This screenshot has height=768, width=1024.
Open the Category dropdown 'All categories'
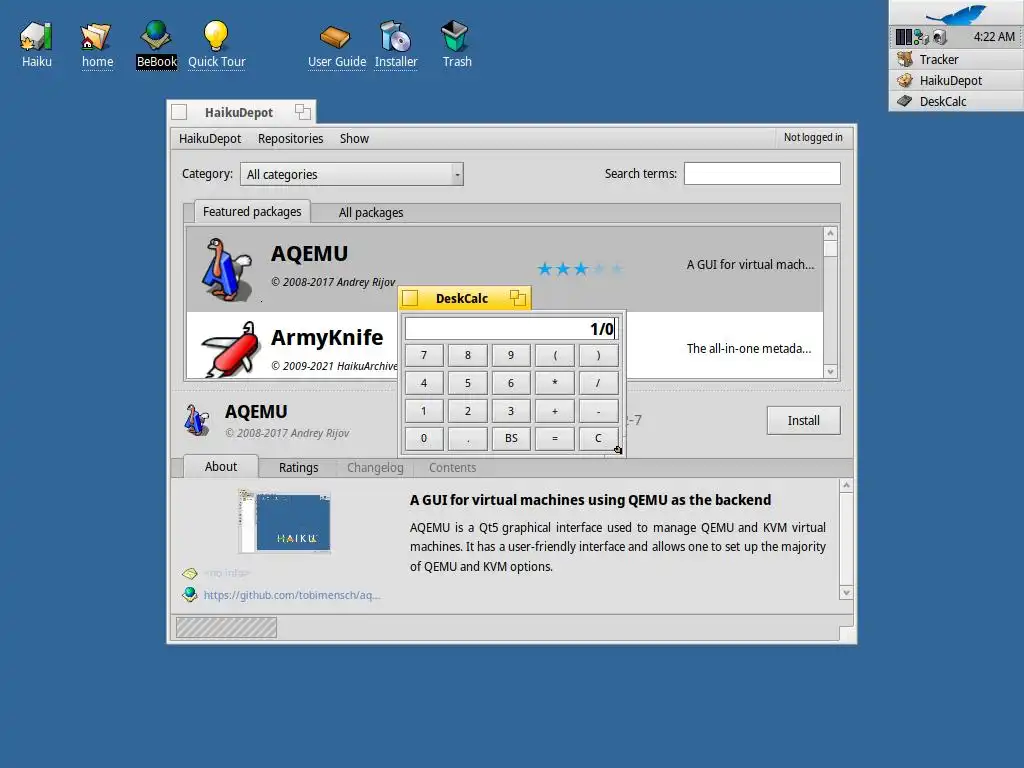pyautogui.click(x=352, y=174)
